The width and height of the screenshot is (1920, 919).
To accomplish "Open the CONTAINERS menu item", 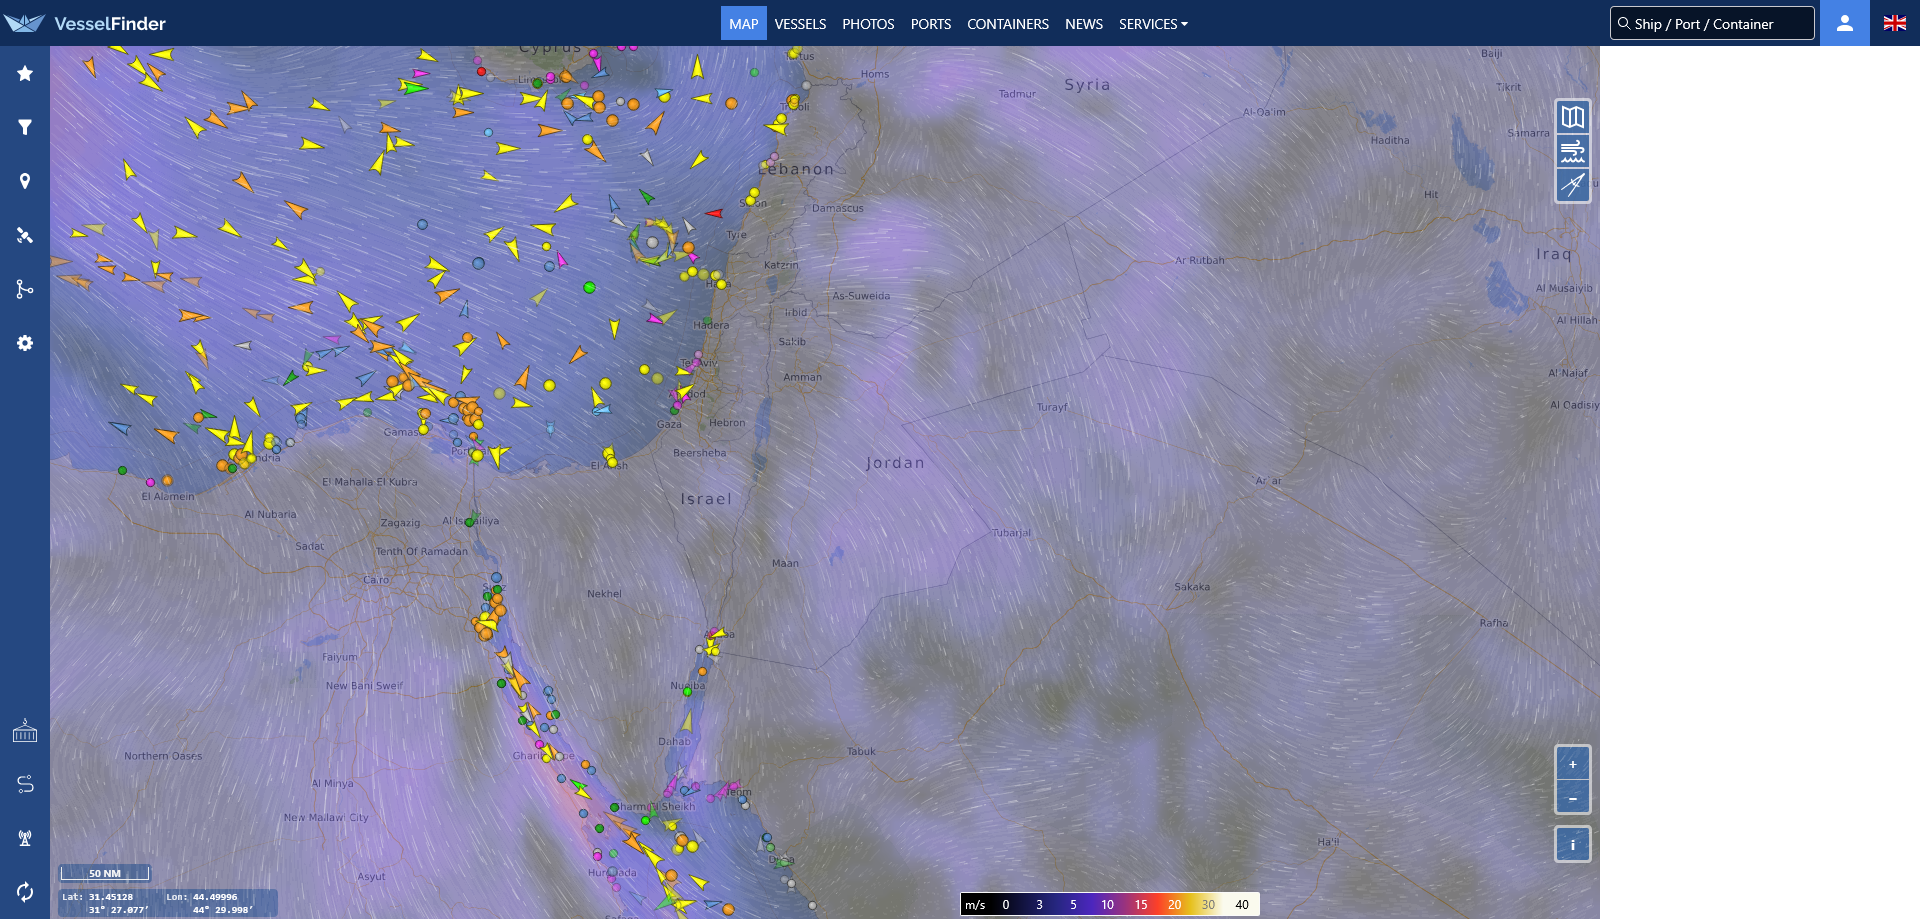I will (1008, 24).
